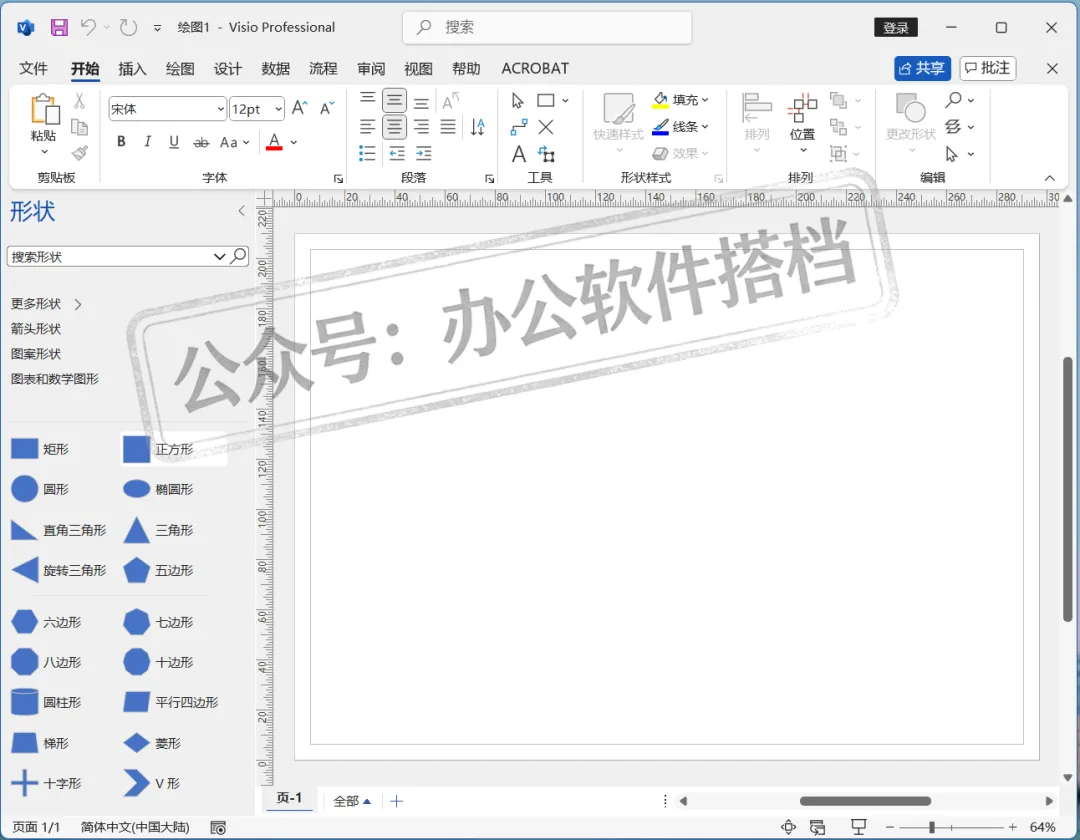The image size is (1080, 840).
Task: Click the All pages (全部) button
Action: click(352, 801)
